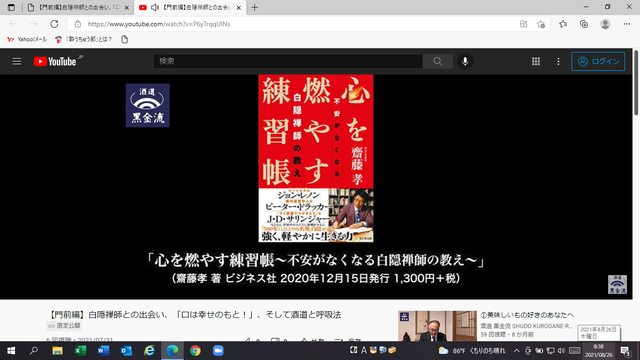The image size is (640, 360).
Task: Open Edge settings and more menu
Action: pos(627,24)
